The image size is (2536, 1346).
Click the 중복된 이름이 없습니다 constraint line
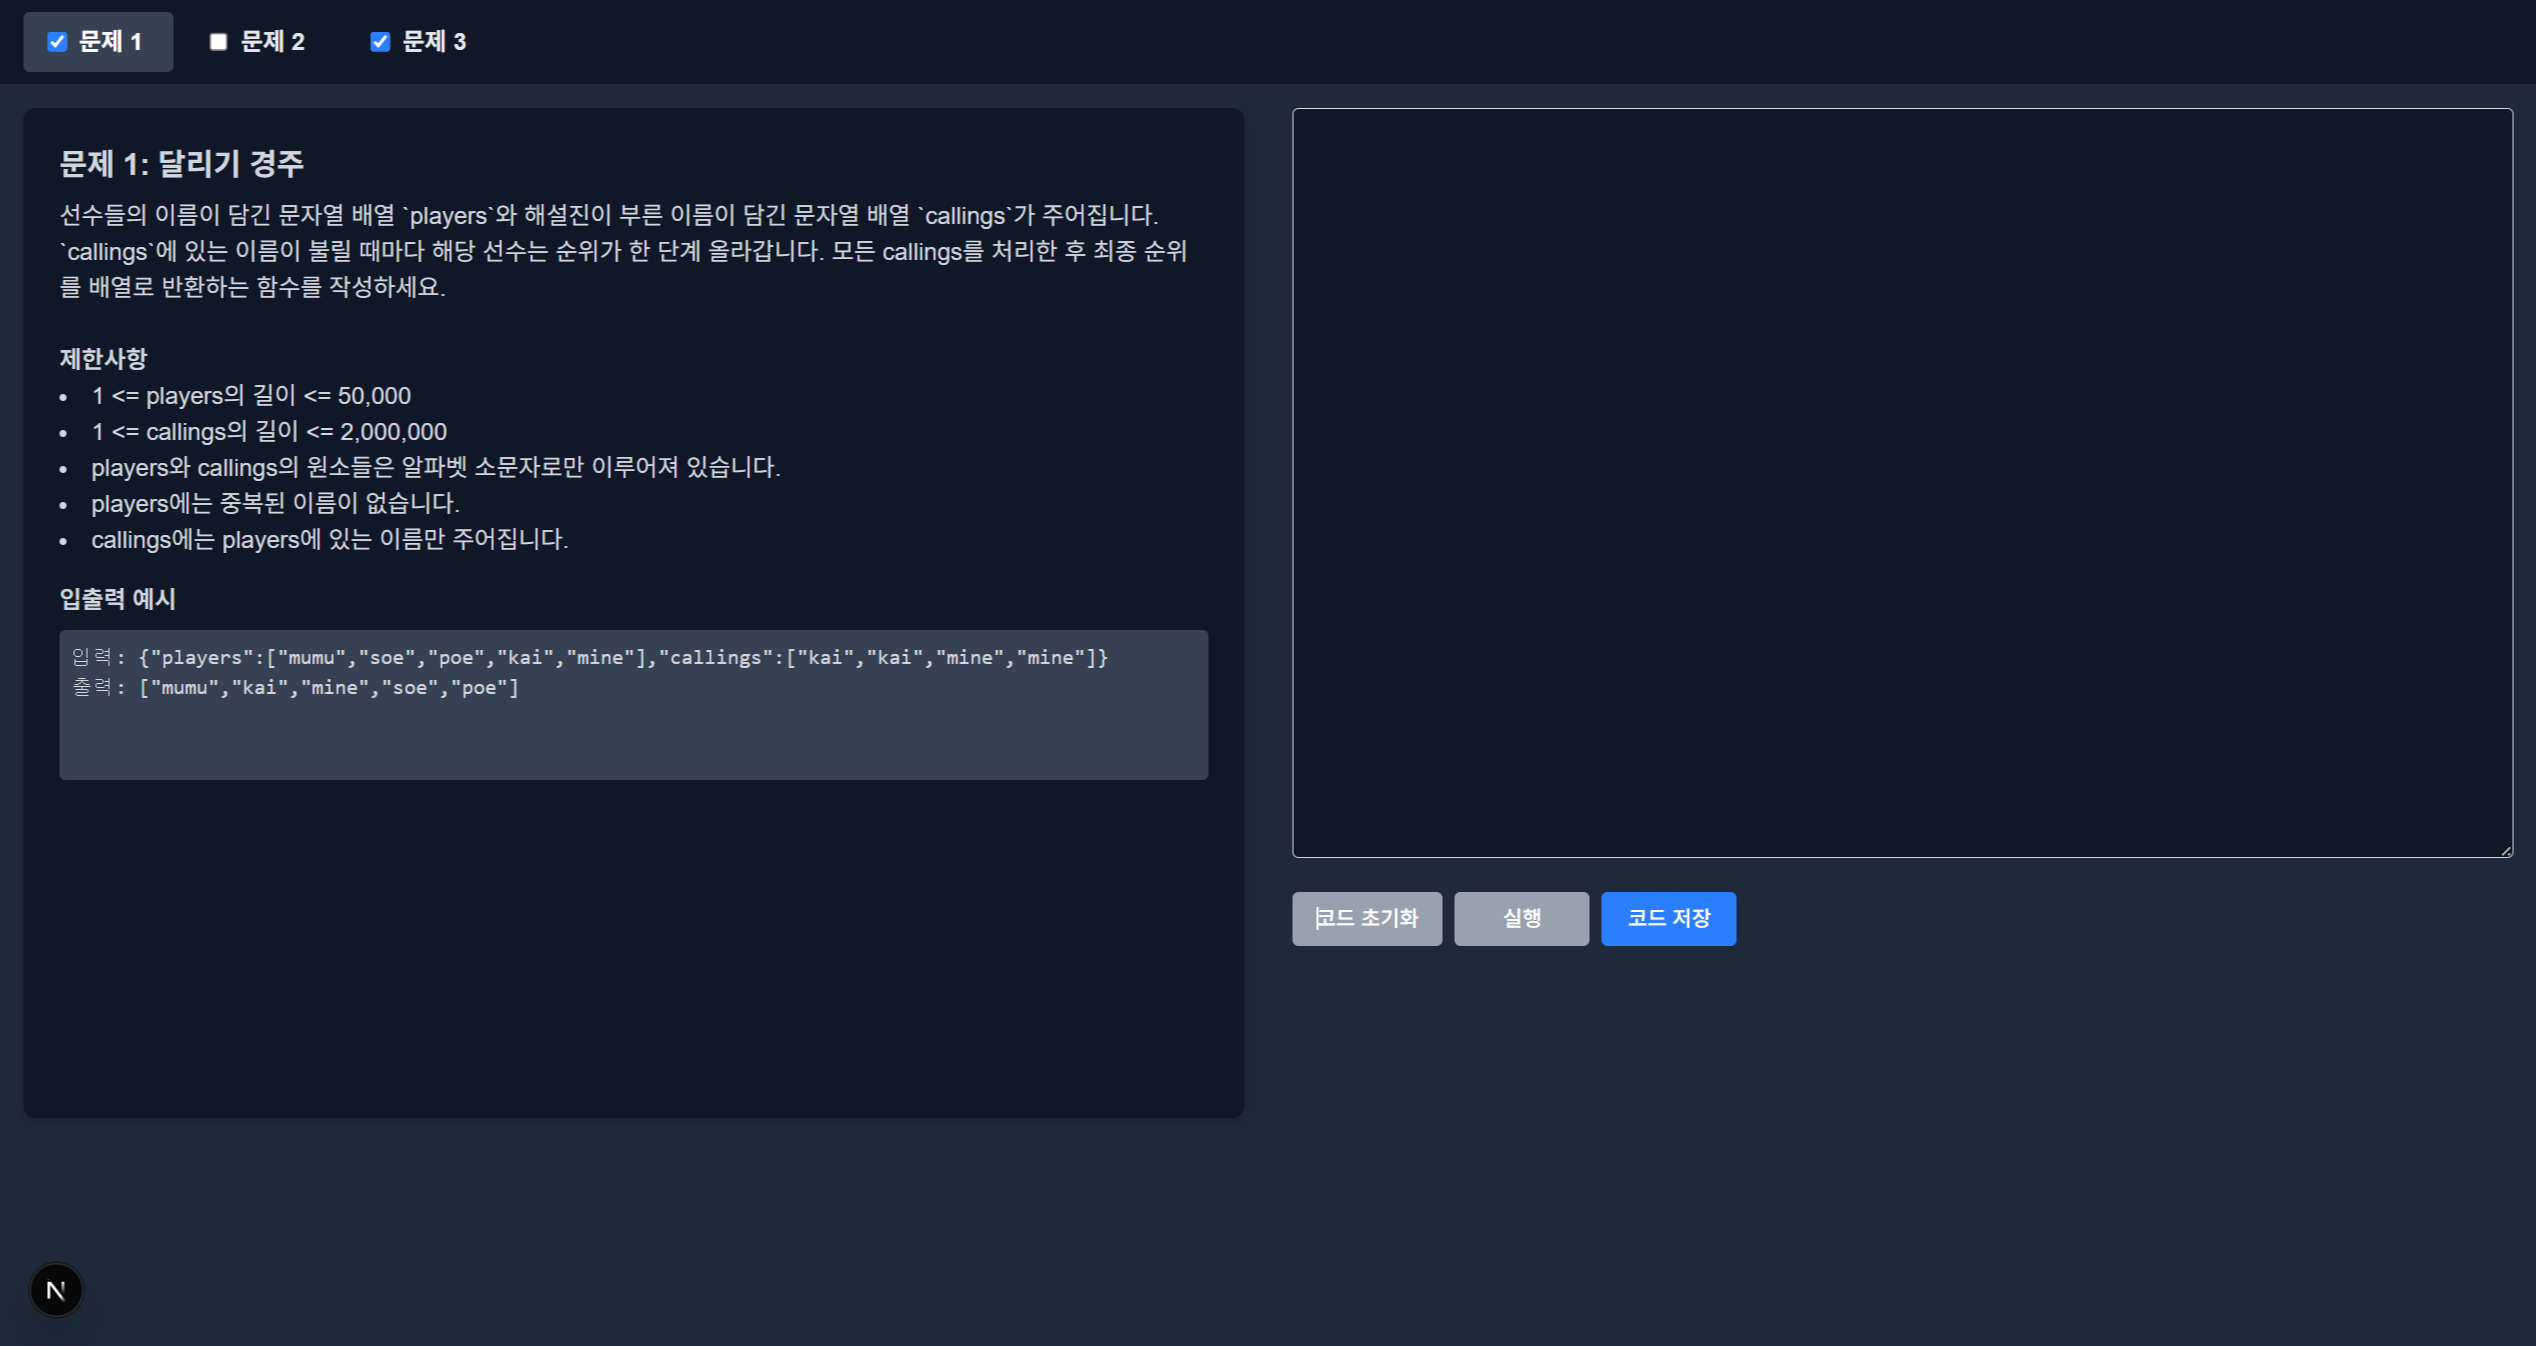[275, 504]
